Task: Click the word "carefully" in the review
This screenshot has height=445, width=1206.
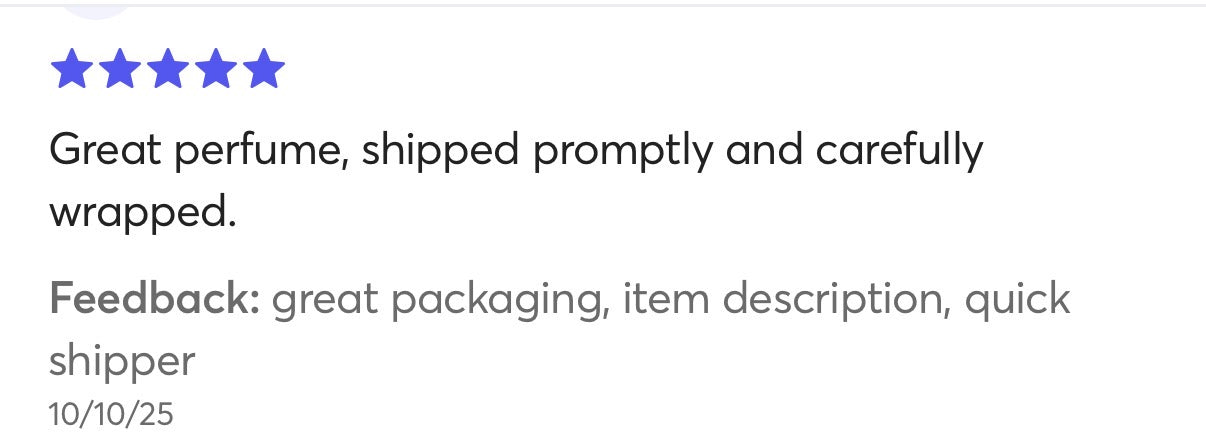Action: coord(900,150)
